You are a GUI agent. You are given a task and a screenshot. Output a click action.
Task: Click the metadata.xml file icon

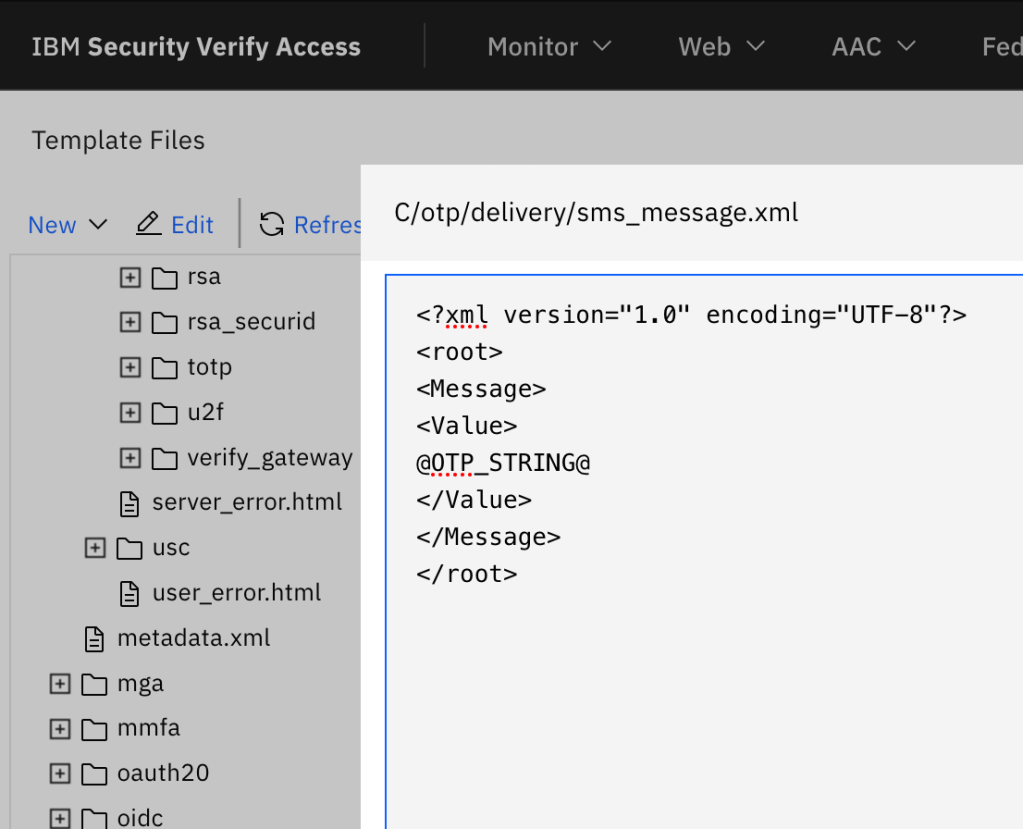coord(95,639)
